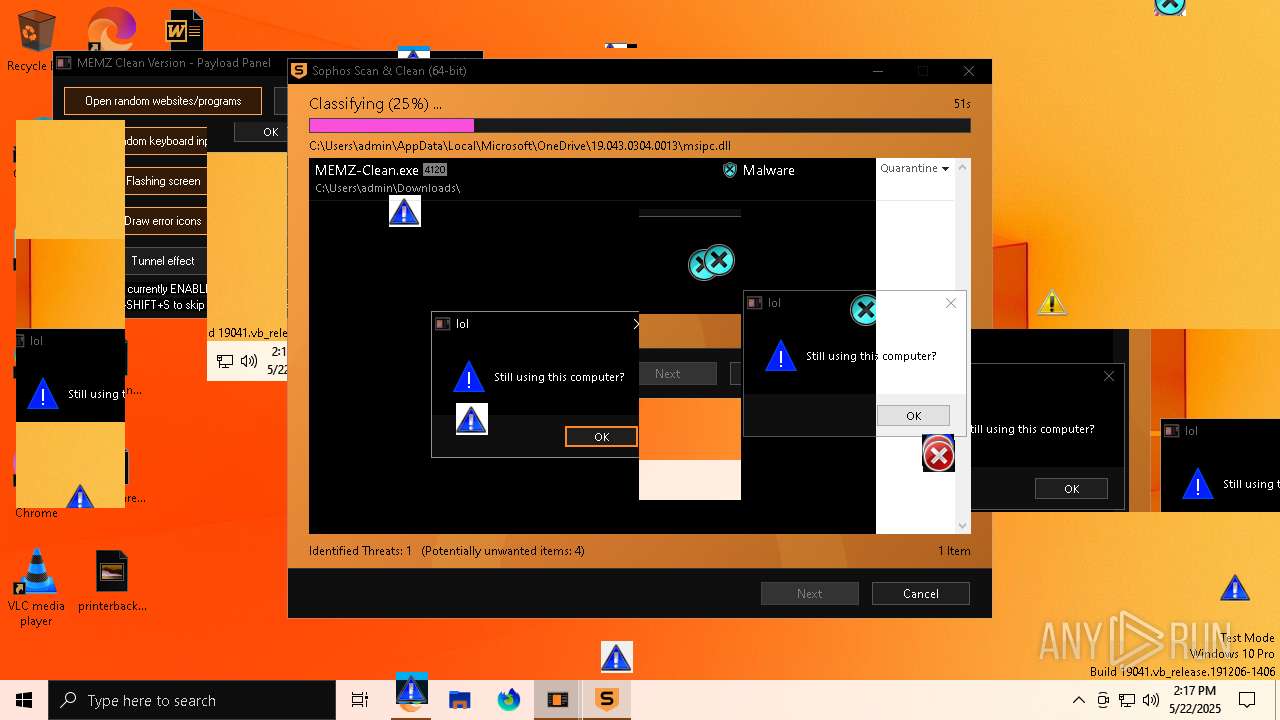The width and height of the screenshot is (1280, 720).
Task: Open notification center icon
Action: [1247, 700]
